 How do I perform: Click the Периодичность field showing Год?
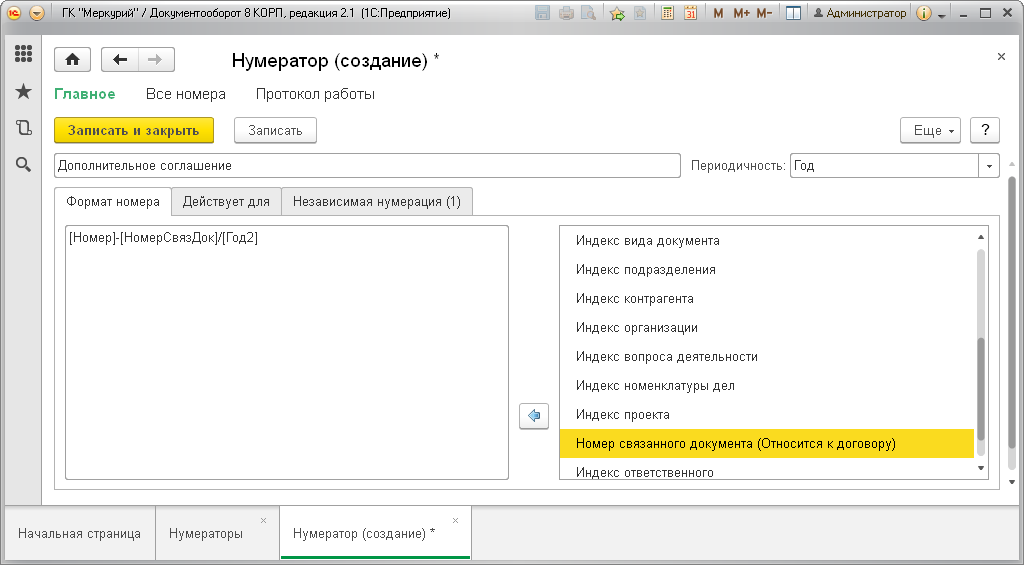884,166
